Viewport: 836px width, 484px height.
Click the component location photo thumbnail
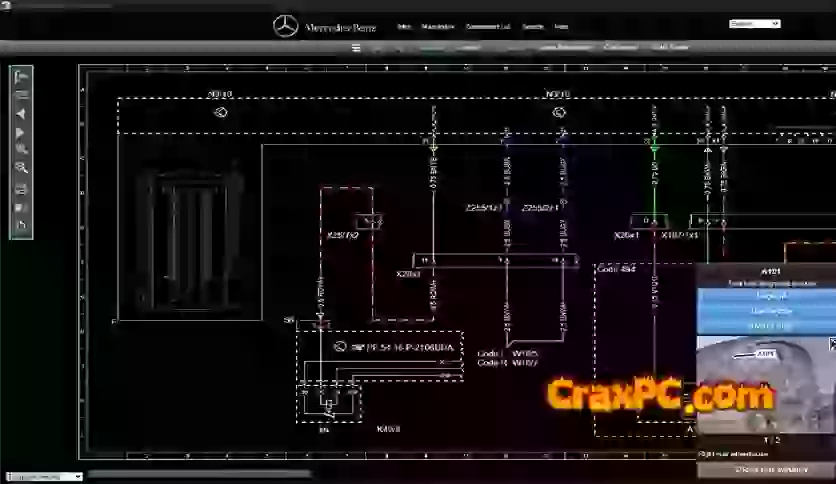coord(767,384)
